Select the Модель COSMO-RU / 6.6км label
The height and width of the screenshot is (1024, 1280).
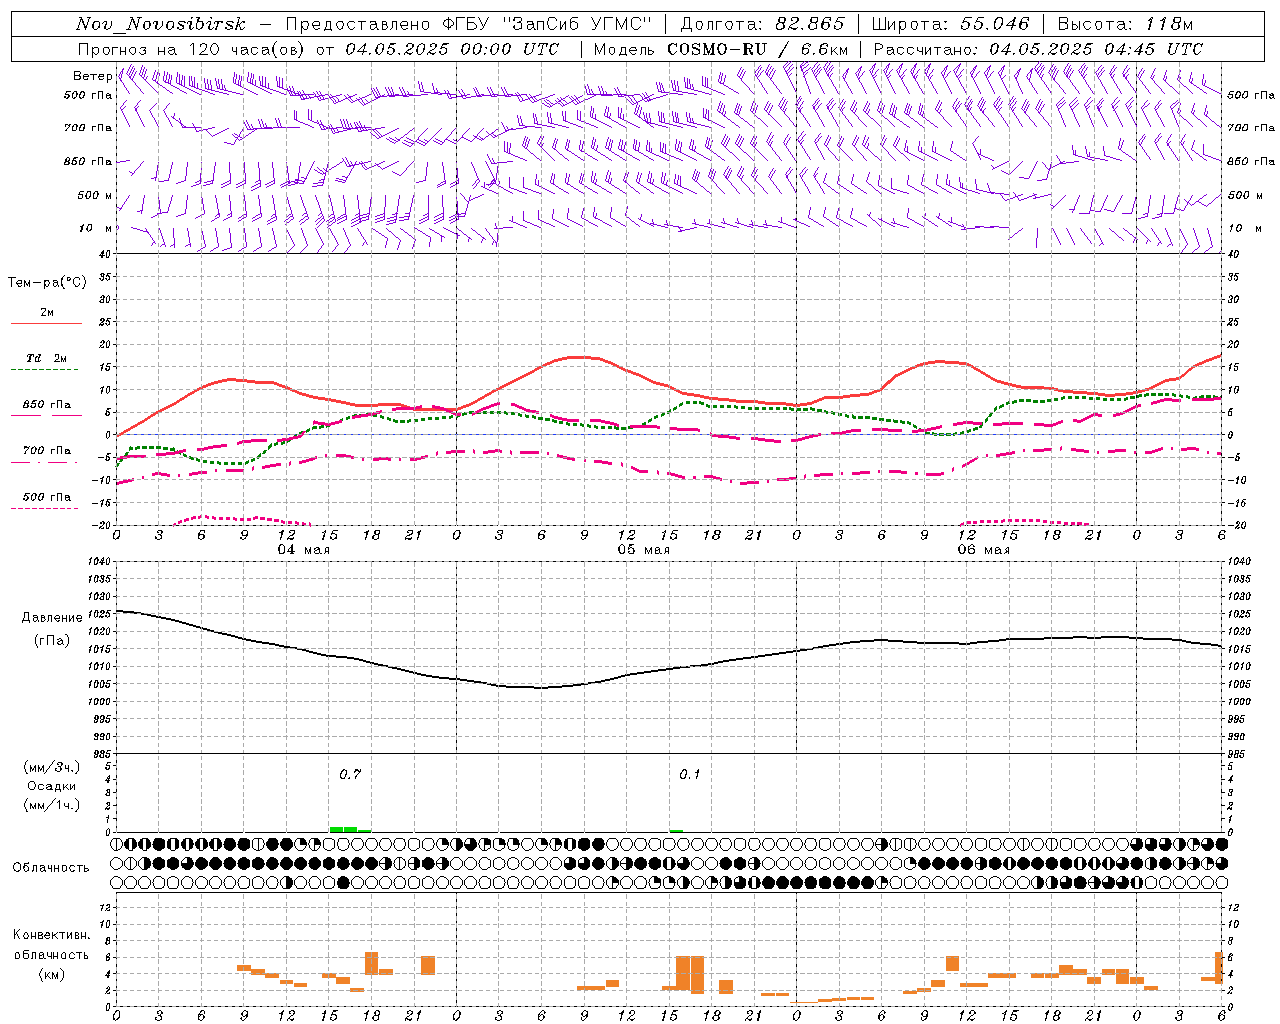point(720,49)
